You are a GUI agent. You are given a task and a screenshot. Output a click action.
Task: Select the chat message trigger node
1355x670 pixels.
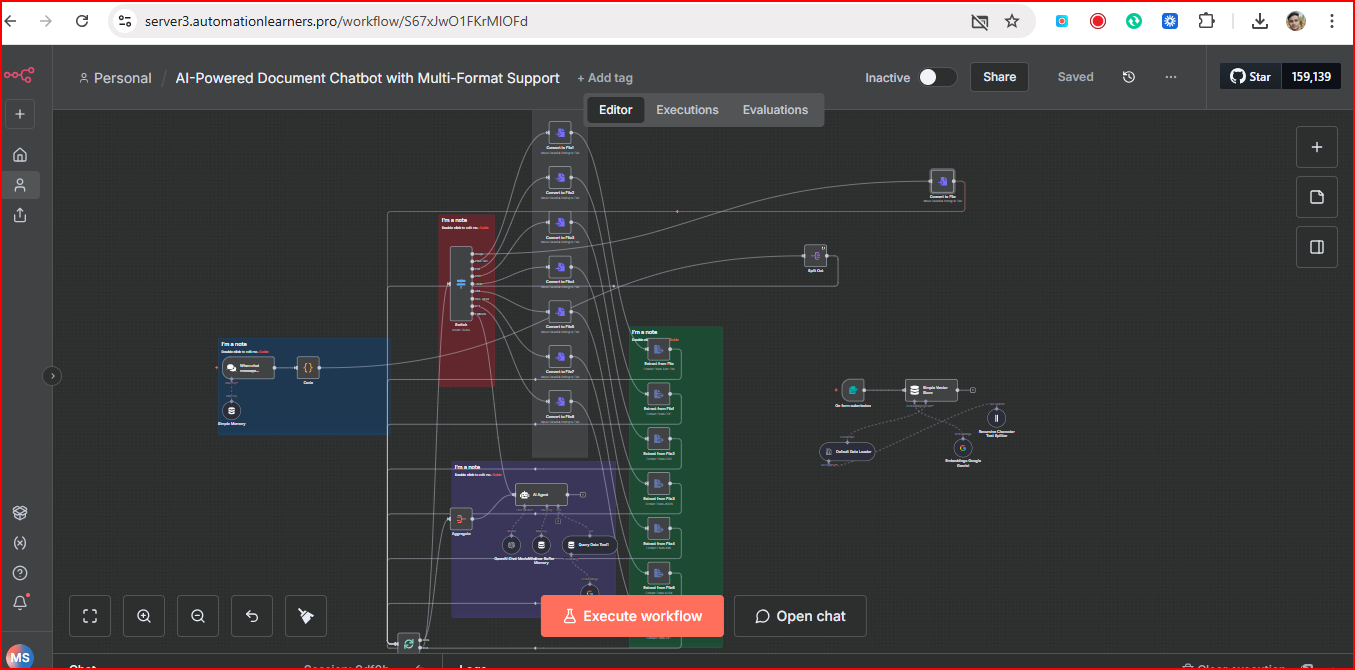[x=248, y=368]
